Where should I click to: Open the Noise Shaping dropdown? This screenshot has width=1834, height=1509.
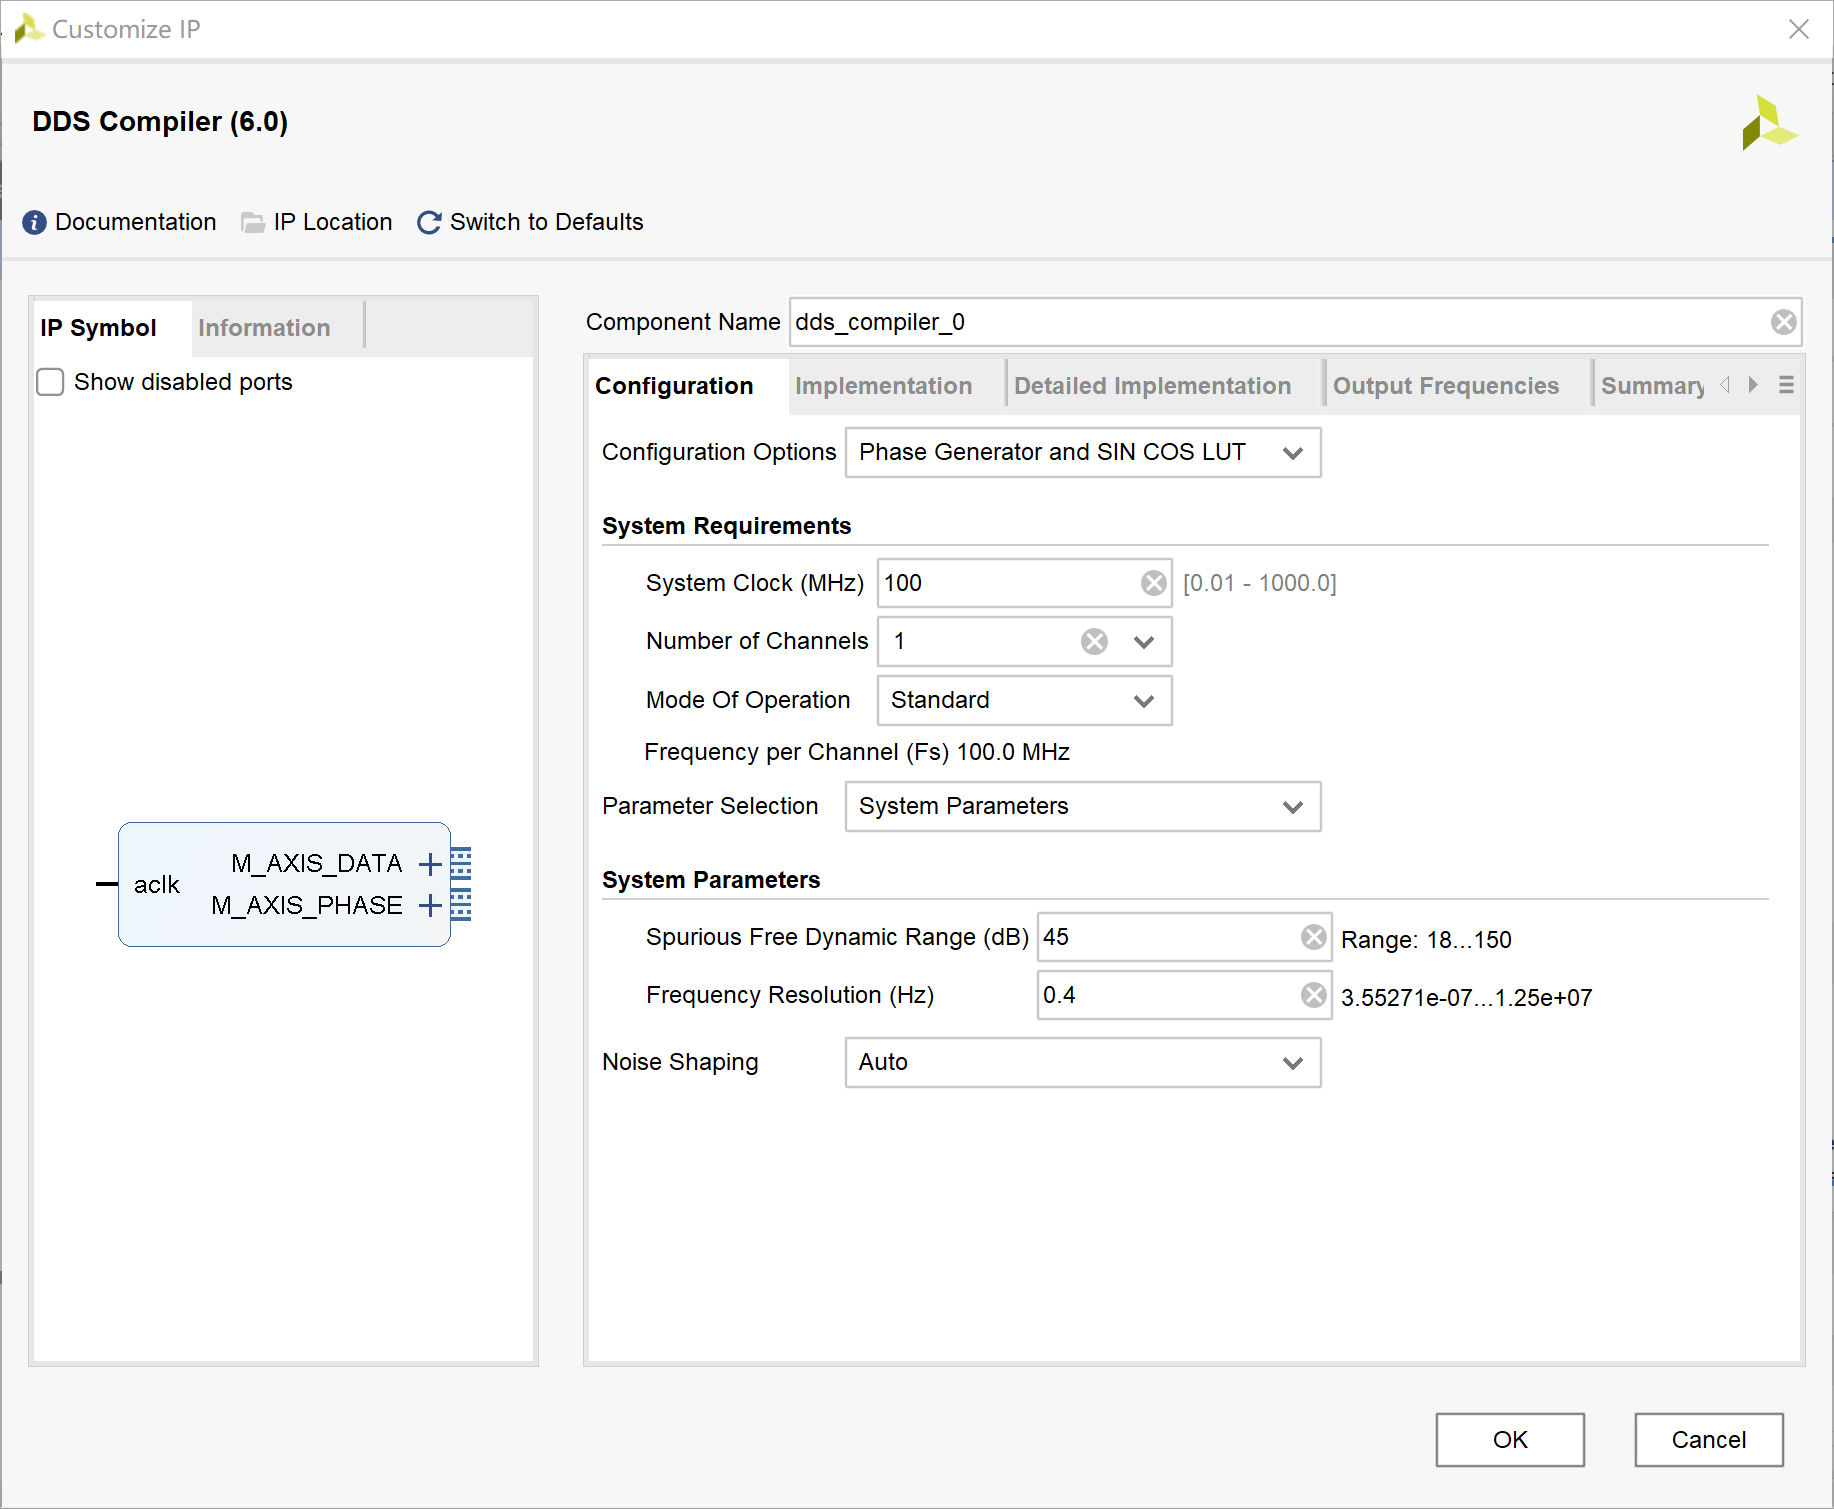pyautogui.click(x=1293, y=1063)
